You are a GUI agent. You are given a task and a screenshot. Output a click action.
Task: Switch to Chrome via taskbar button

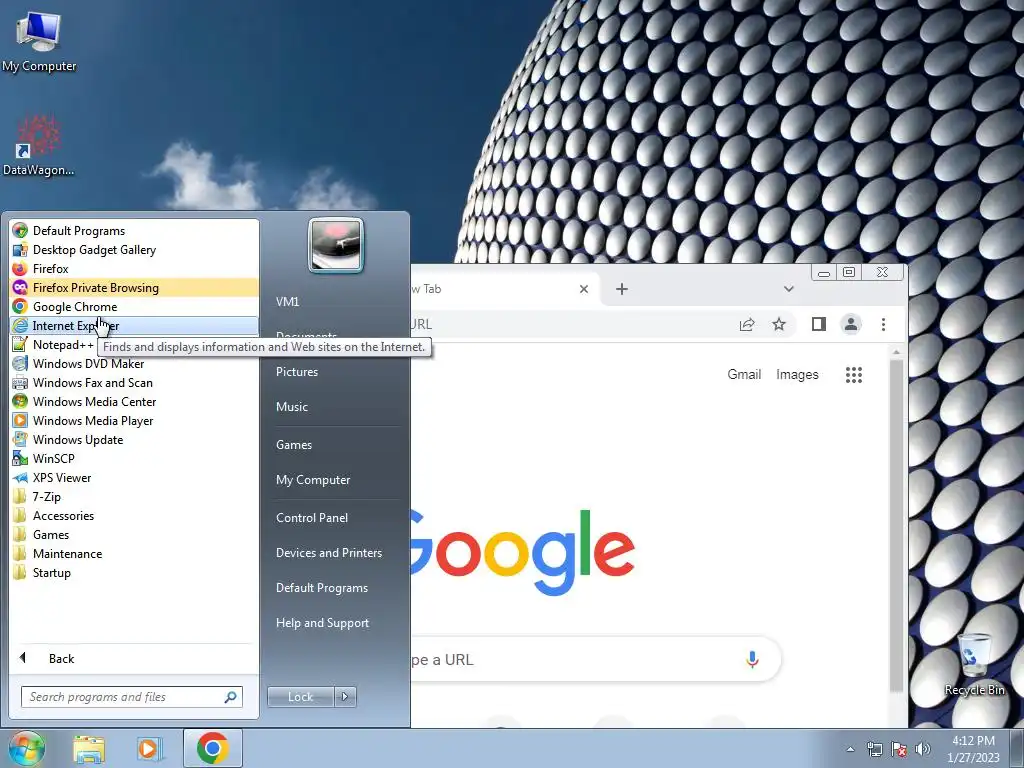click(212, 748)
